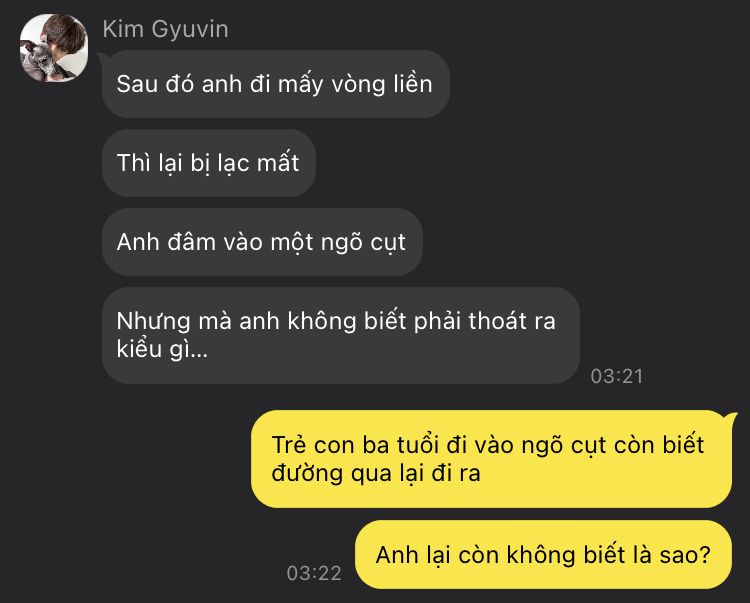Select message 'Sau đó anh đi mấy vòng liền'

coord(276,84)
